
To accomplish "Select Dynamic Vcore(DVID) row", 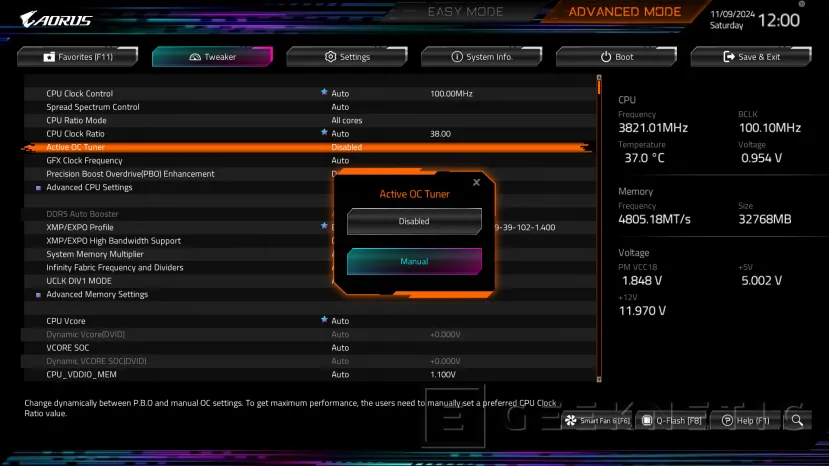I will [307, 334].
